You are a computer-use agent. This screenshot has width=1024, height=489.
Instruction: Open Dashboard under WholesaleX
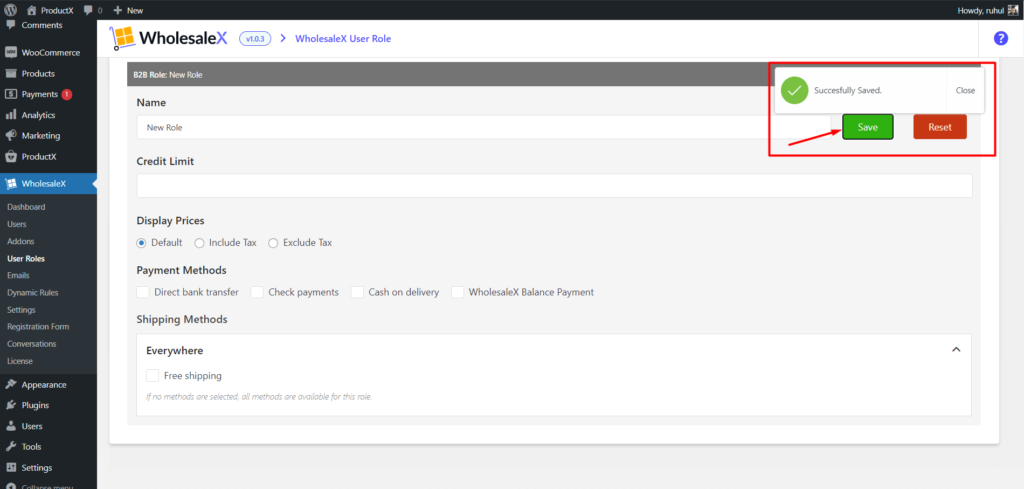26,207
